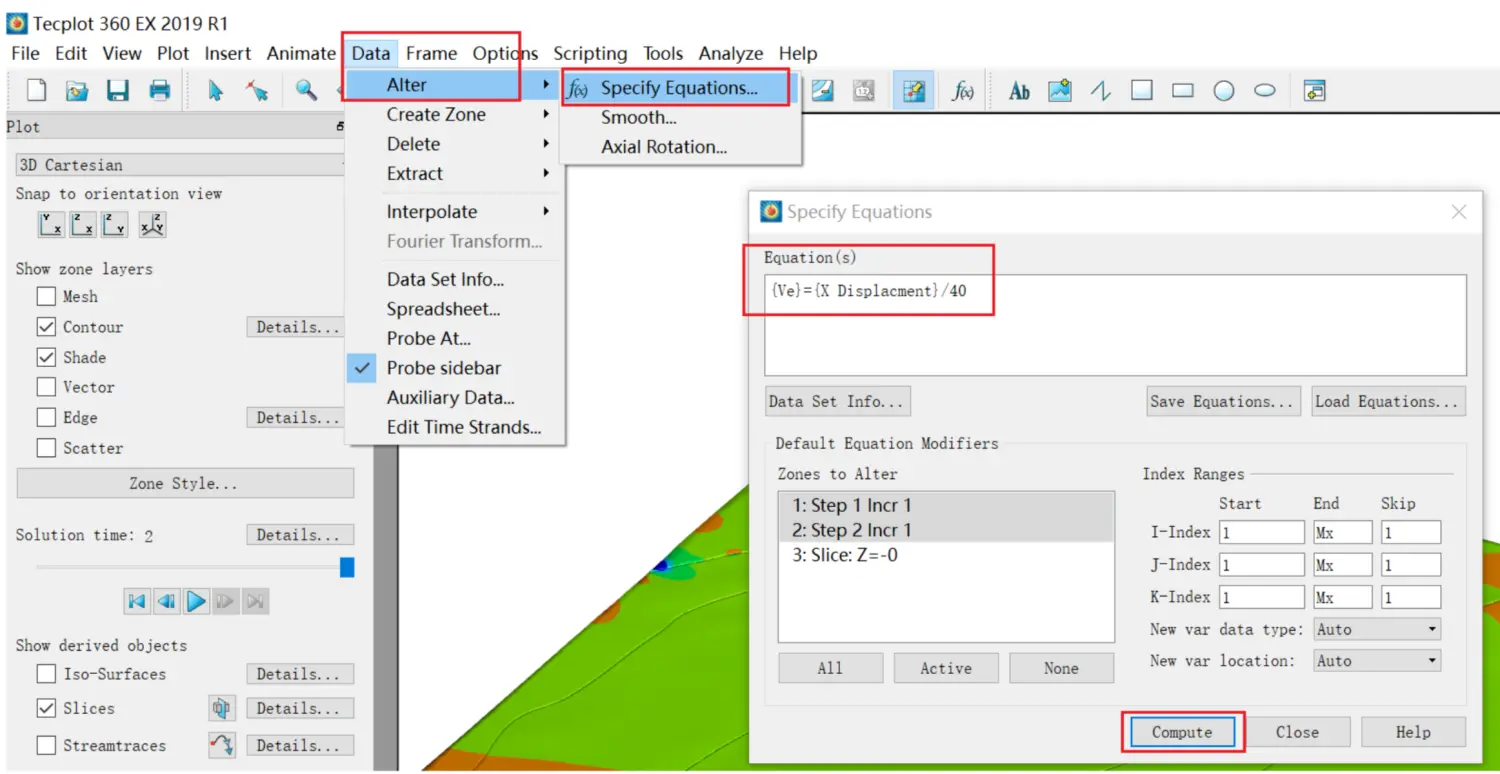Expand the Create Zone submenu
This screenshot has height=774, width=1500.
452,115
